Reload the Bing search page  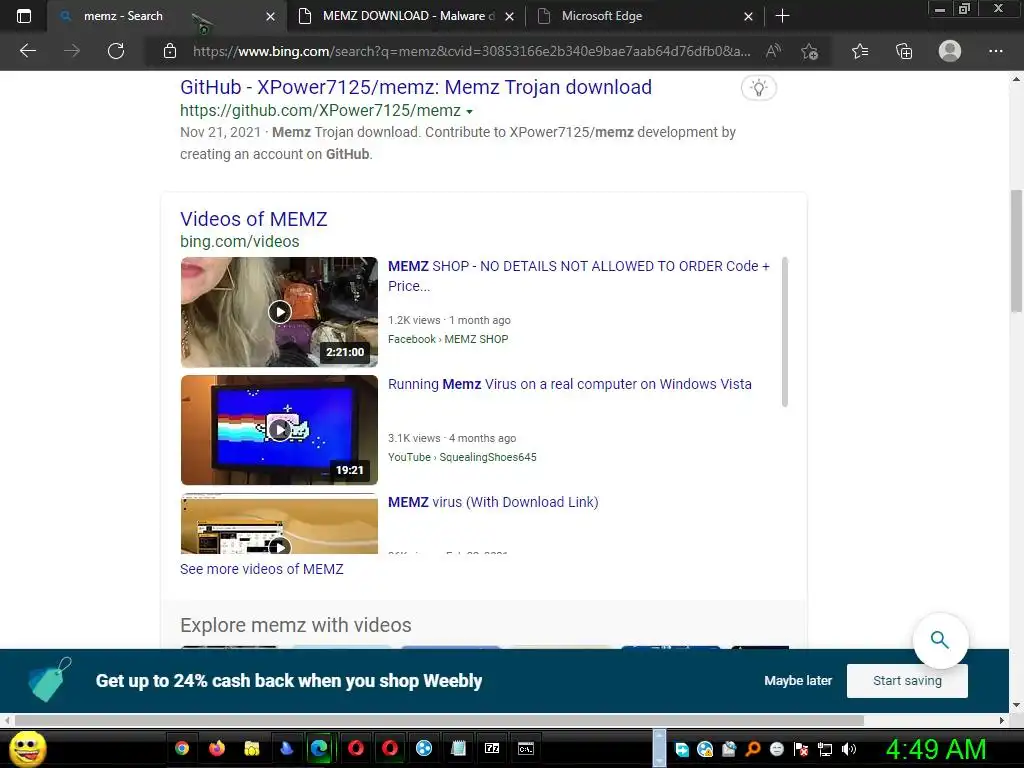pyautogui.click(x=116, y=51)
